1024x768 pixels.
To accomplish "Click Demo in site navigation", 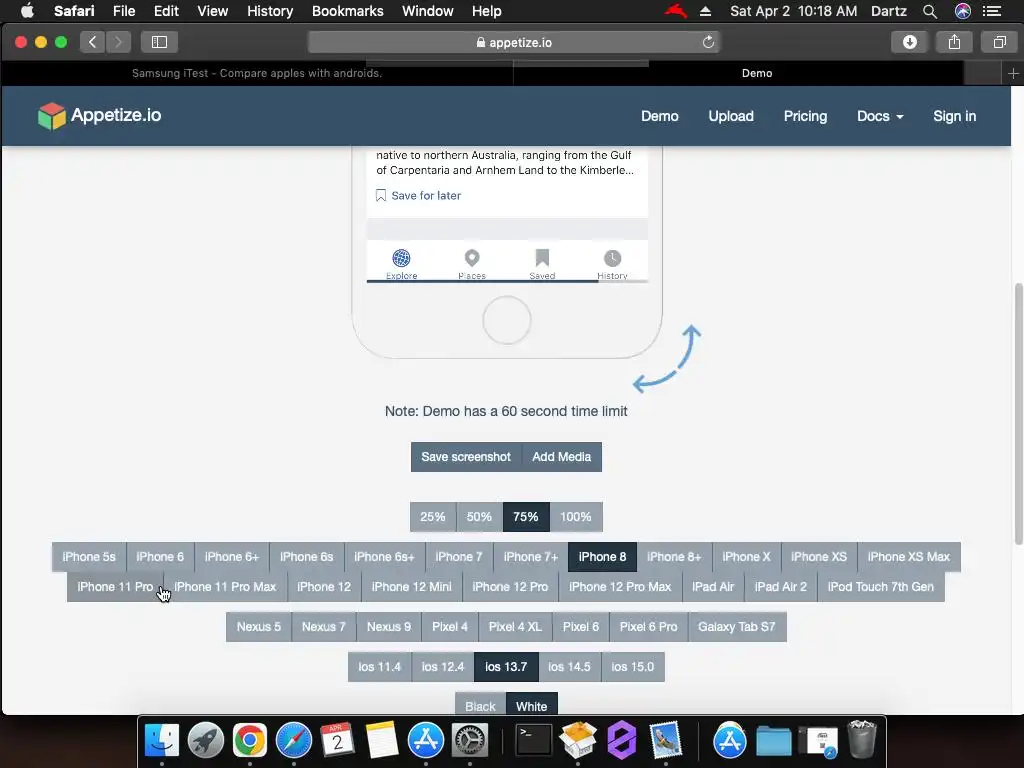I will (x=660, y=116).
